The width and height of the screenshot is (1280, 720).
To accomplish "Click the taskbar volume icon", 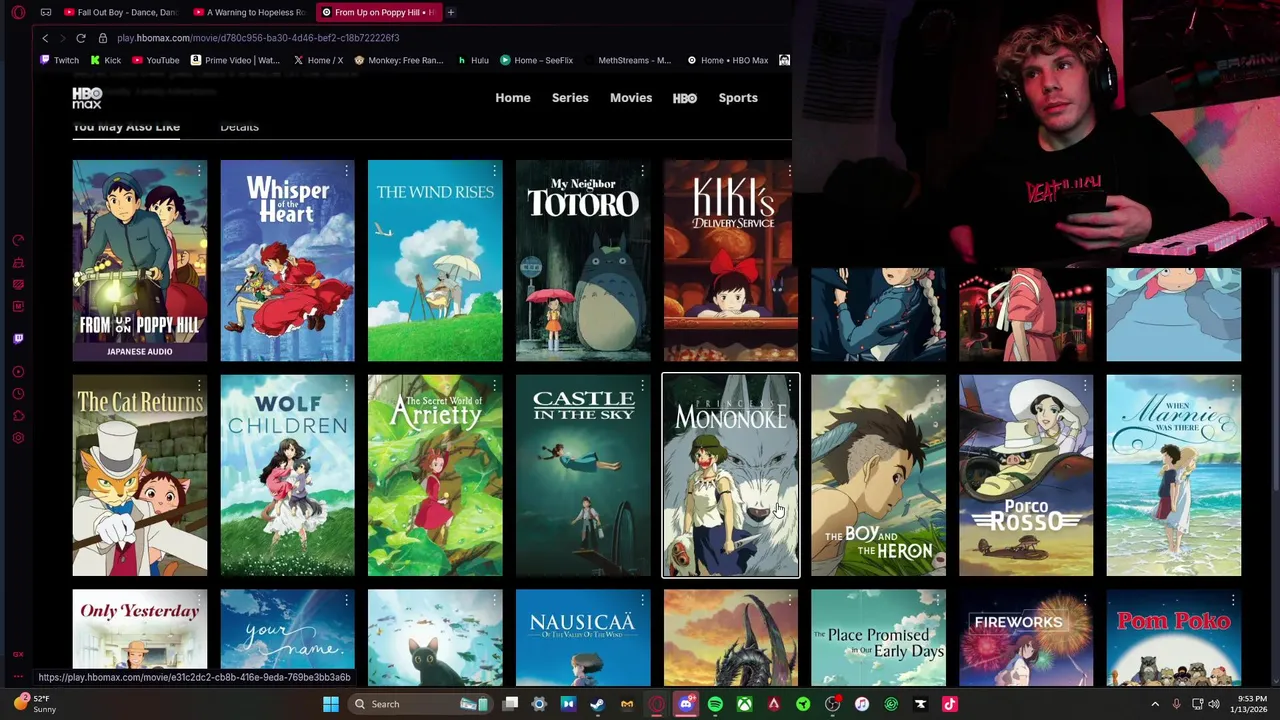I will [1214, 704].
